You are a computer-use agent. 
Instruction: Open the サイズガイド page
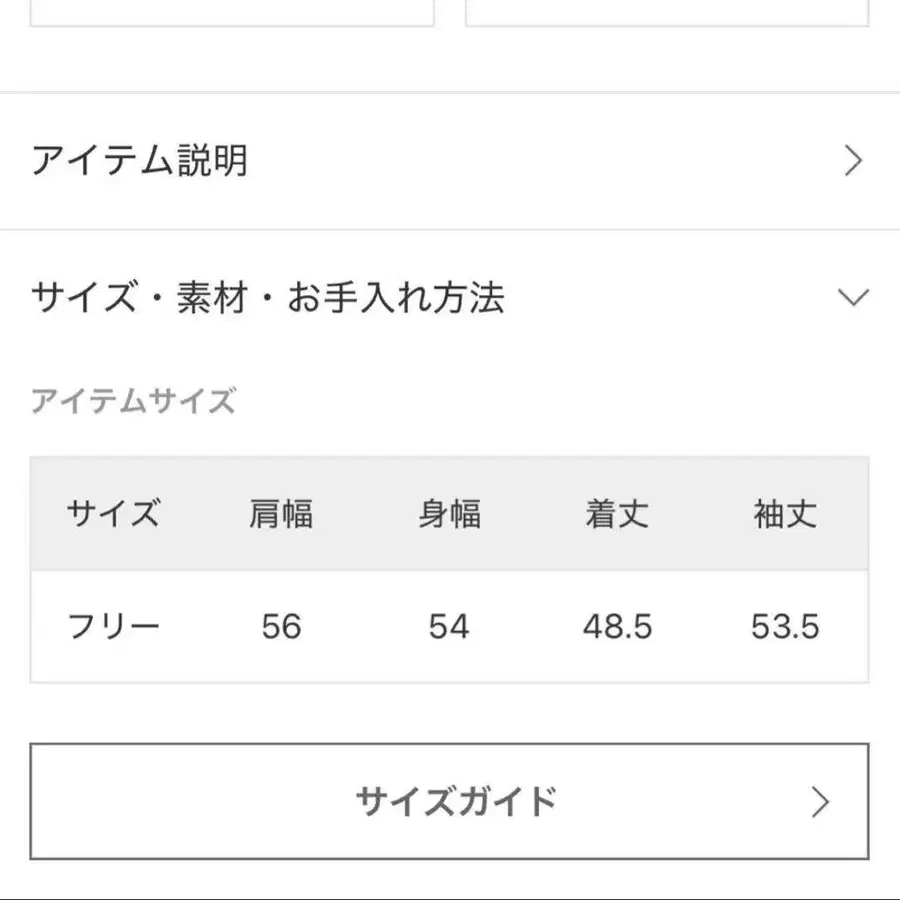pos(450,801)
